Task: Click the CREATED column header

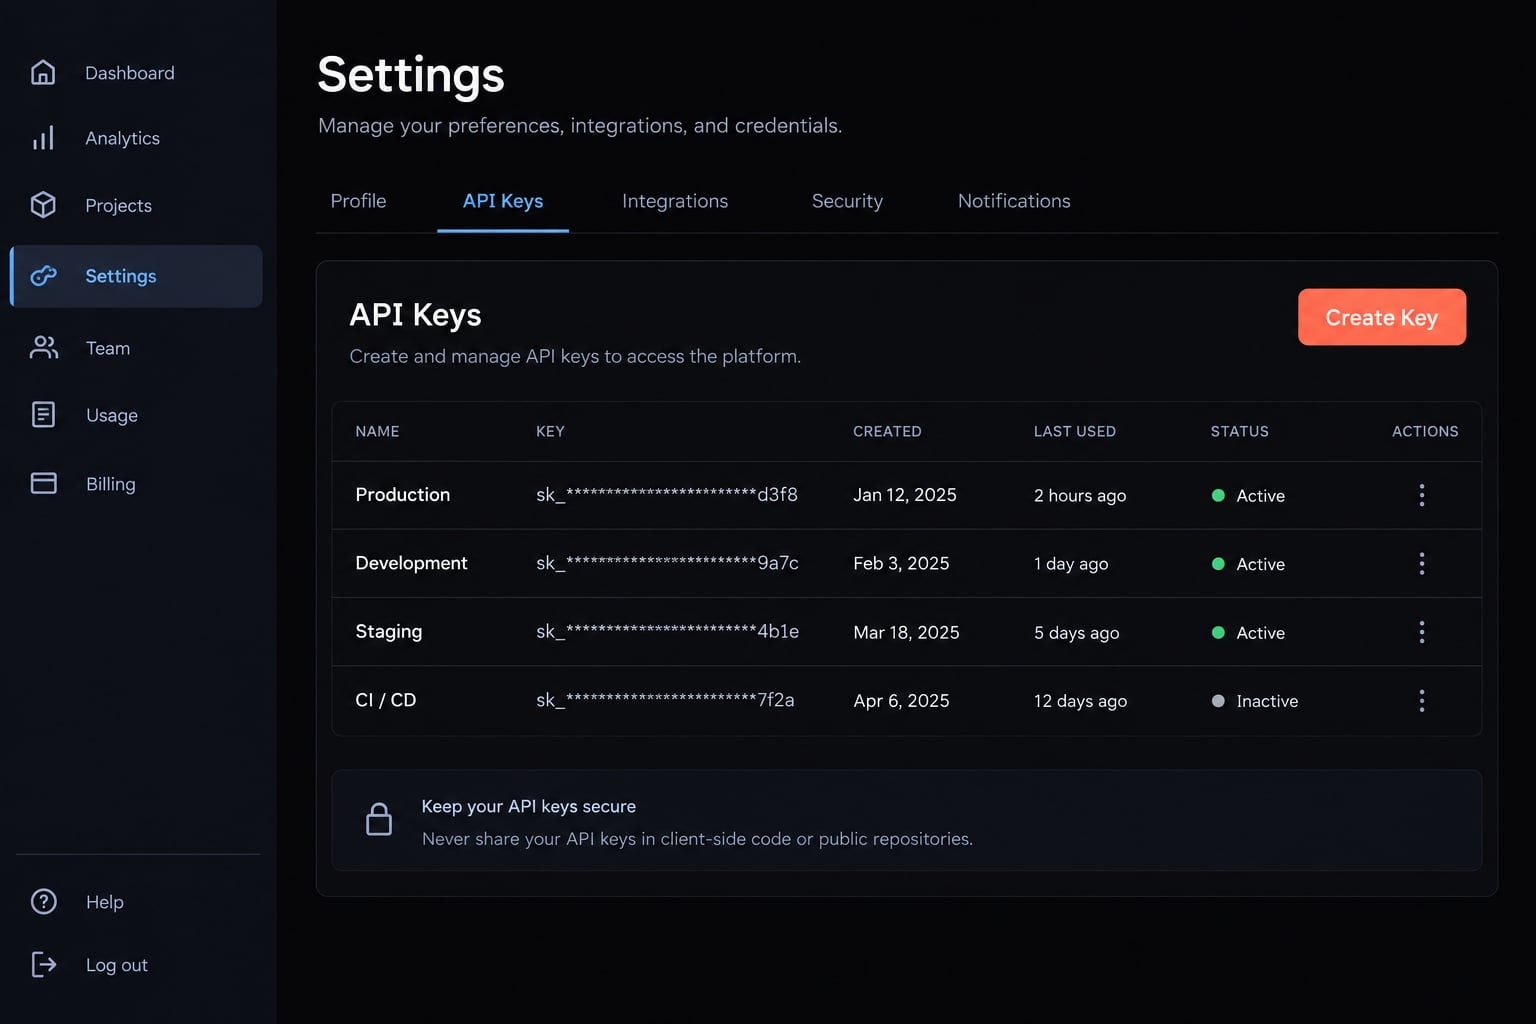Action: [x=887, y=431]
